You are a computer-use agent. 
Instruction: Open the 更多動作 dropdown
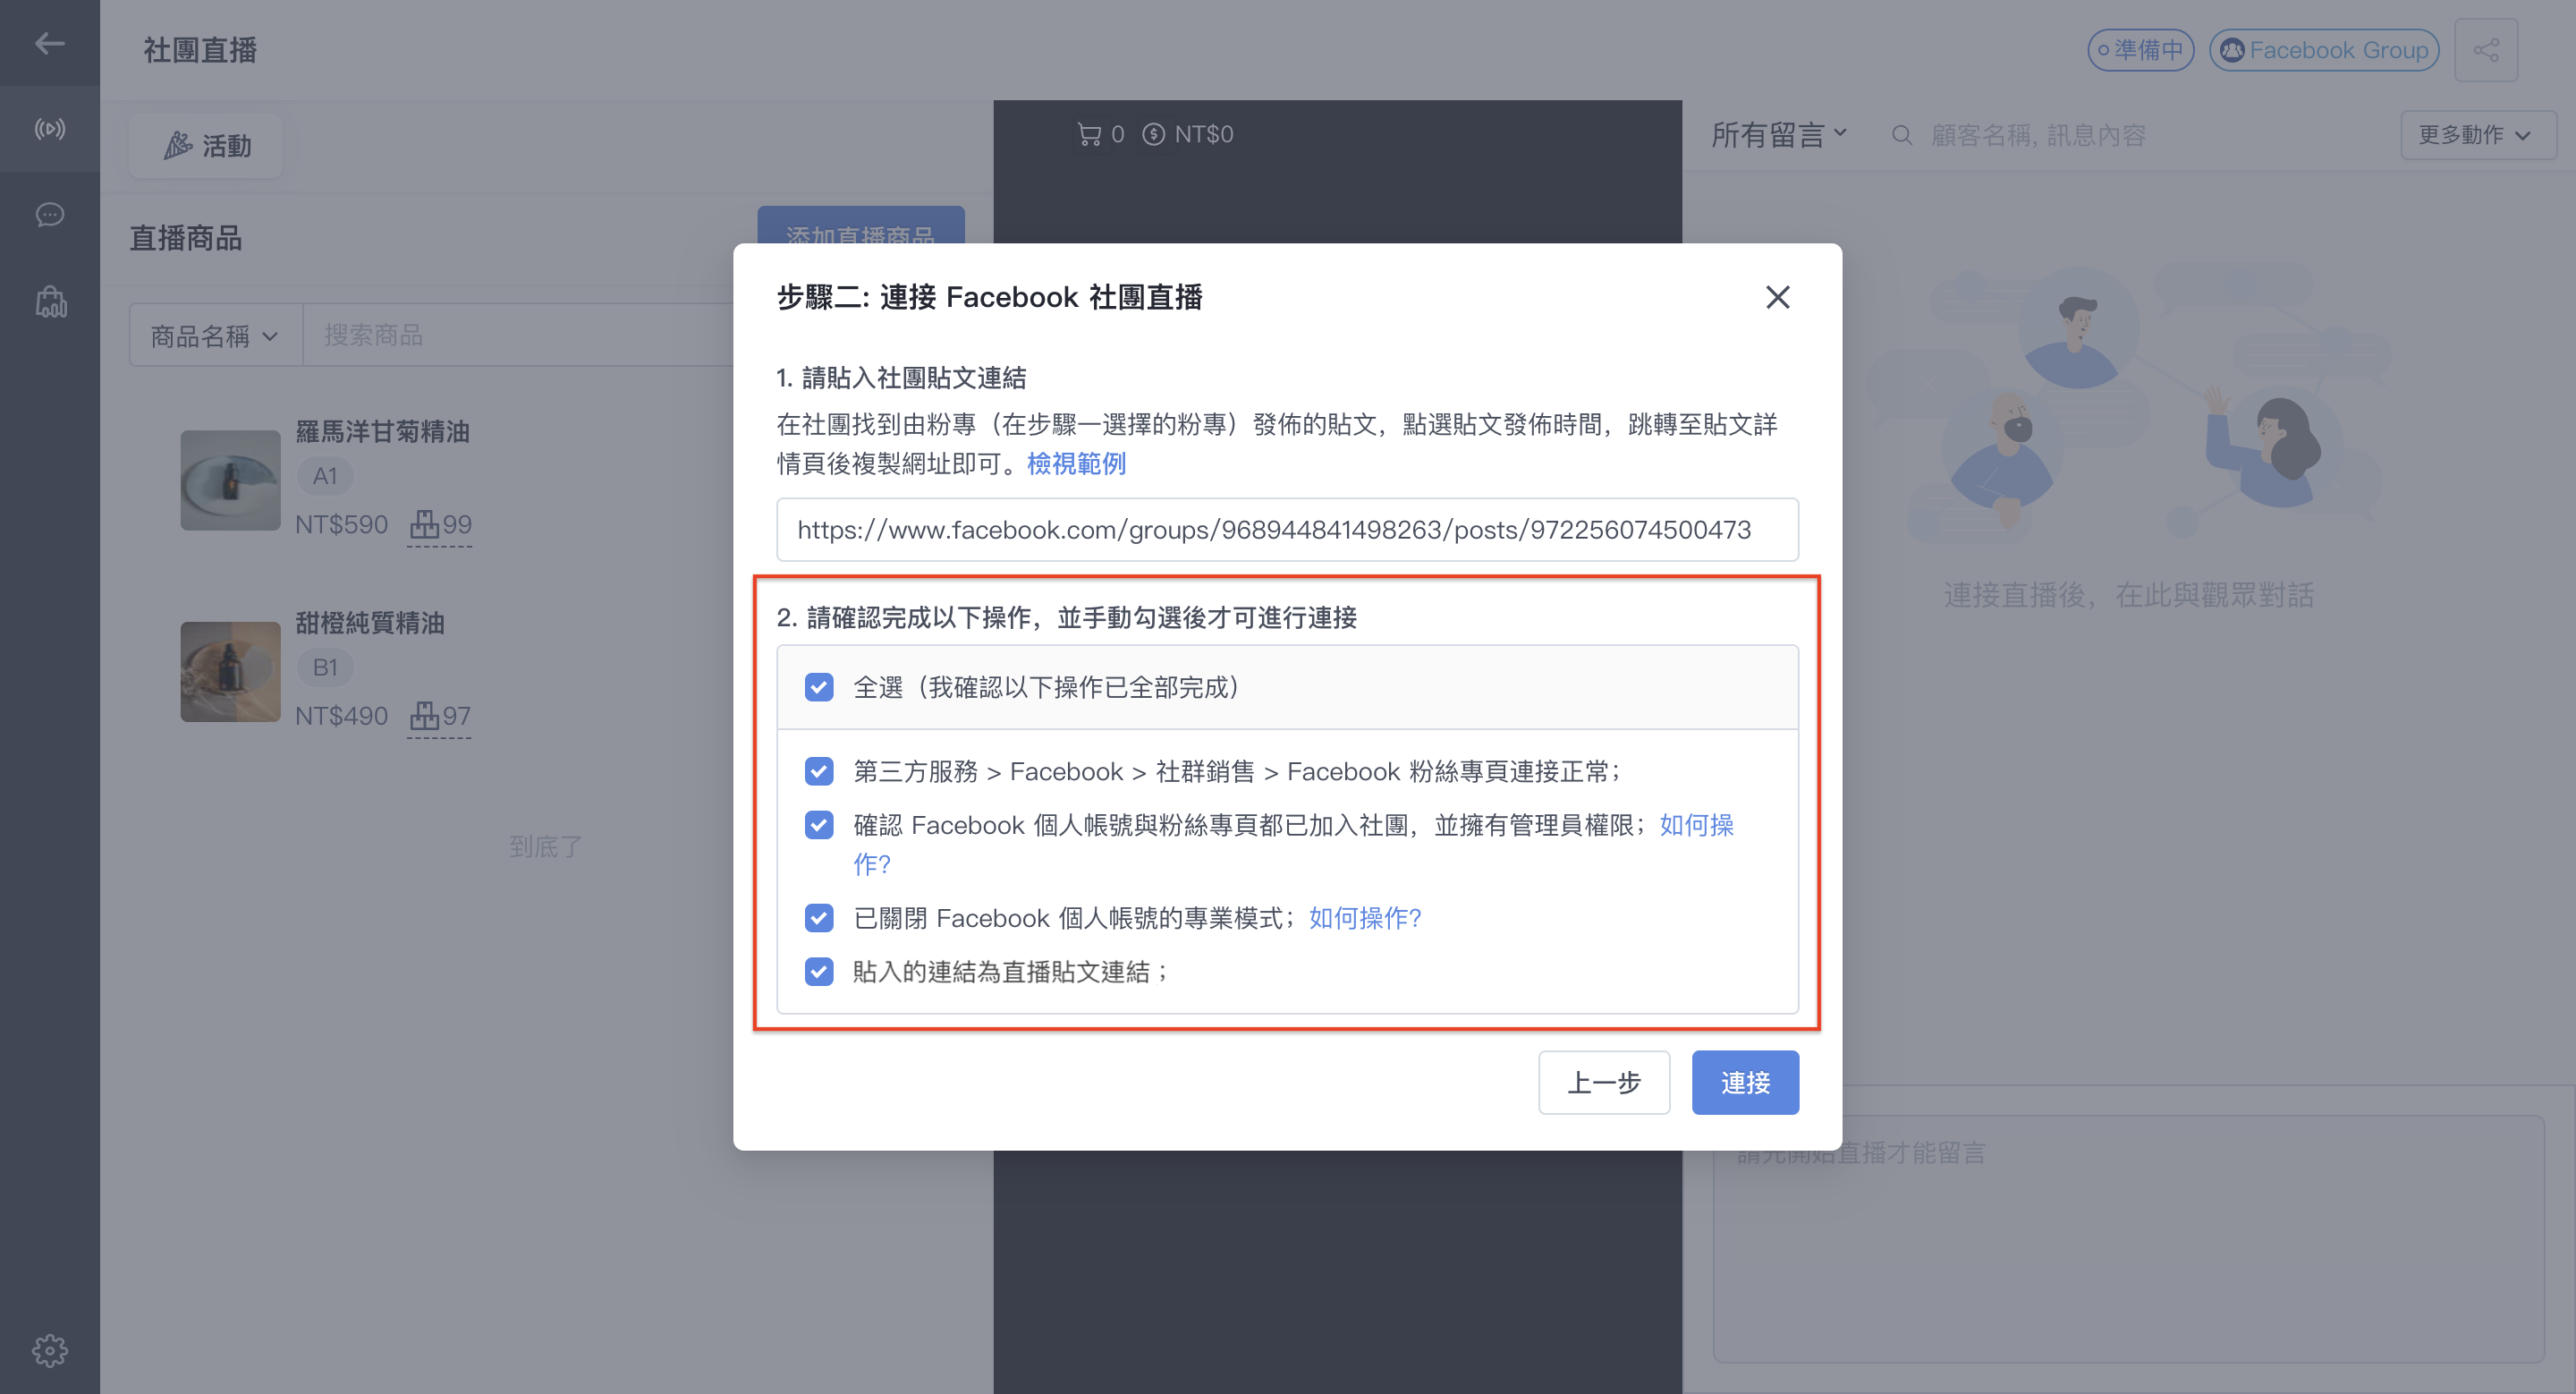tap(2477, 135)
